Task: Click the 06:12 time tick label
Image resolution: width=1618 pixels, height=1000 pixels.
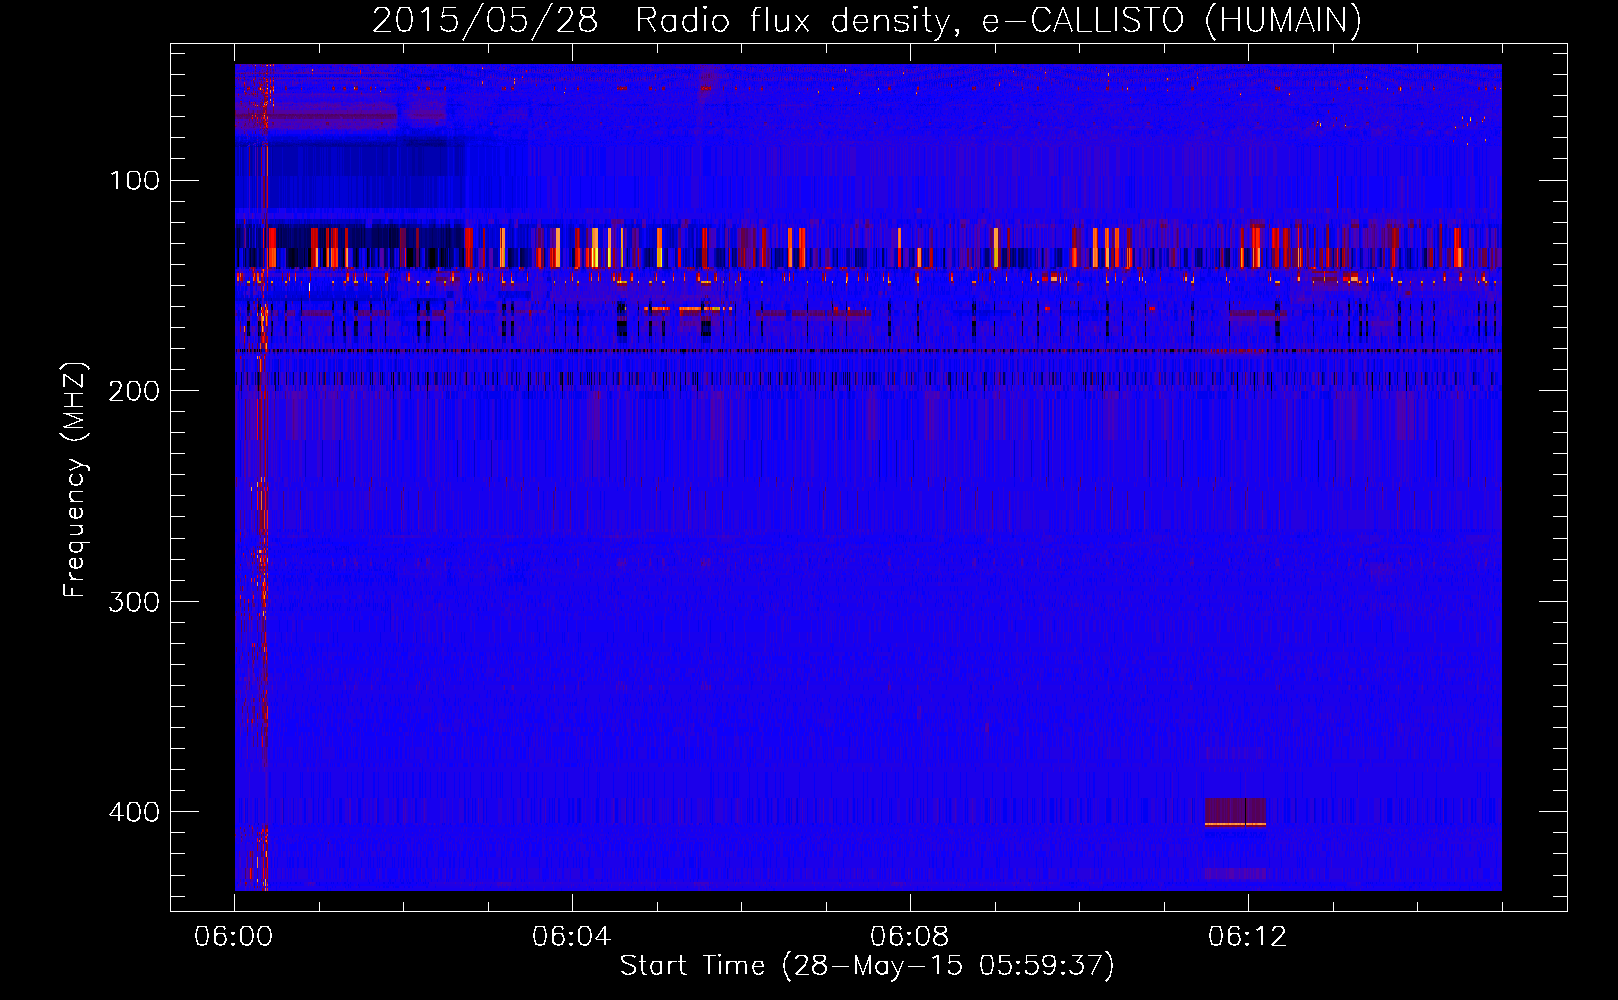Action: point(1247,937)
